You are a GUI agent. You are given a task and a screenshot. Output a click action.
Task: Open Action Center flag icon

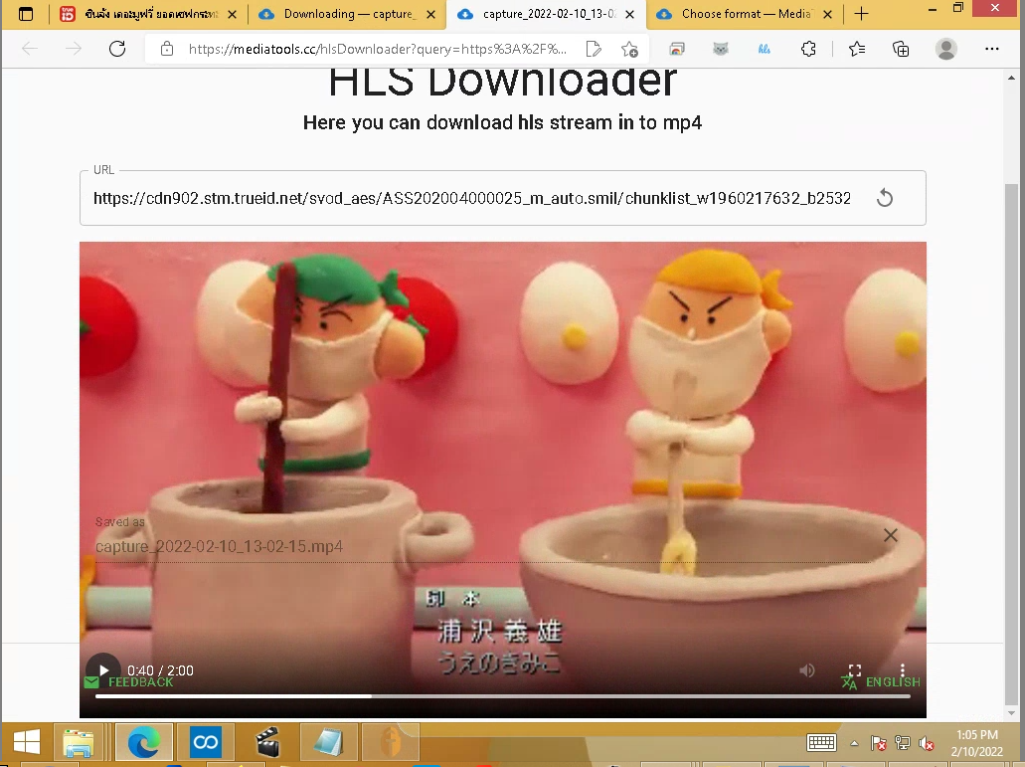(878, 743)
